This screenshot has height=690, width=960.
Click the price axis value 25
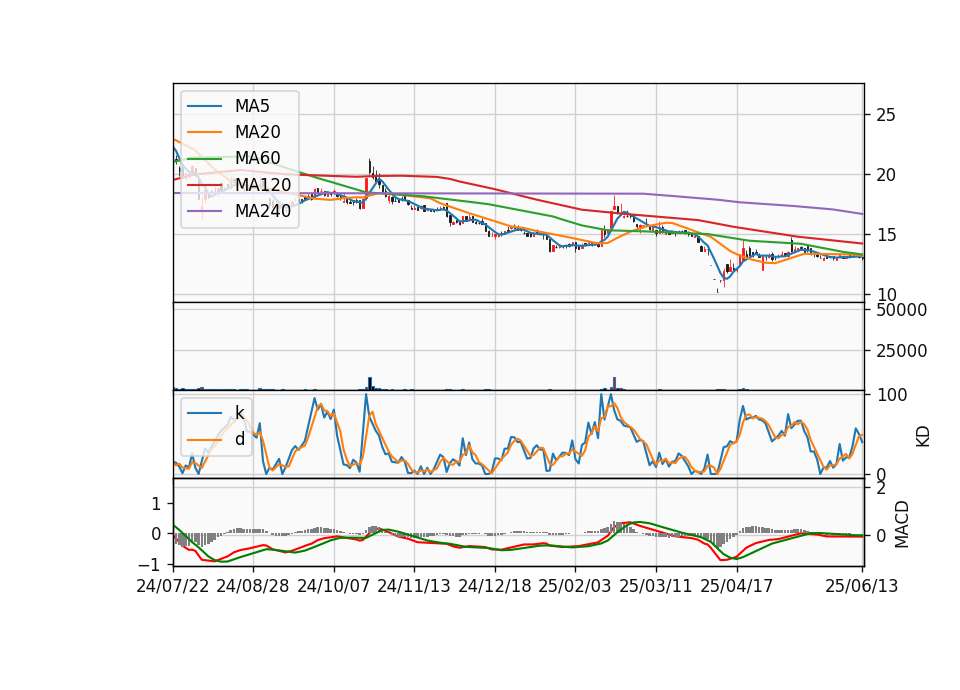coord(885,115)
